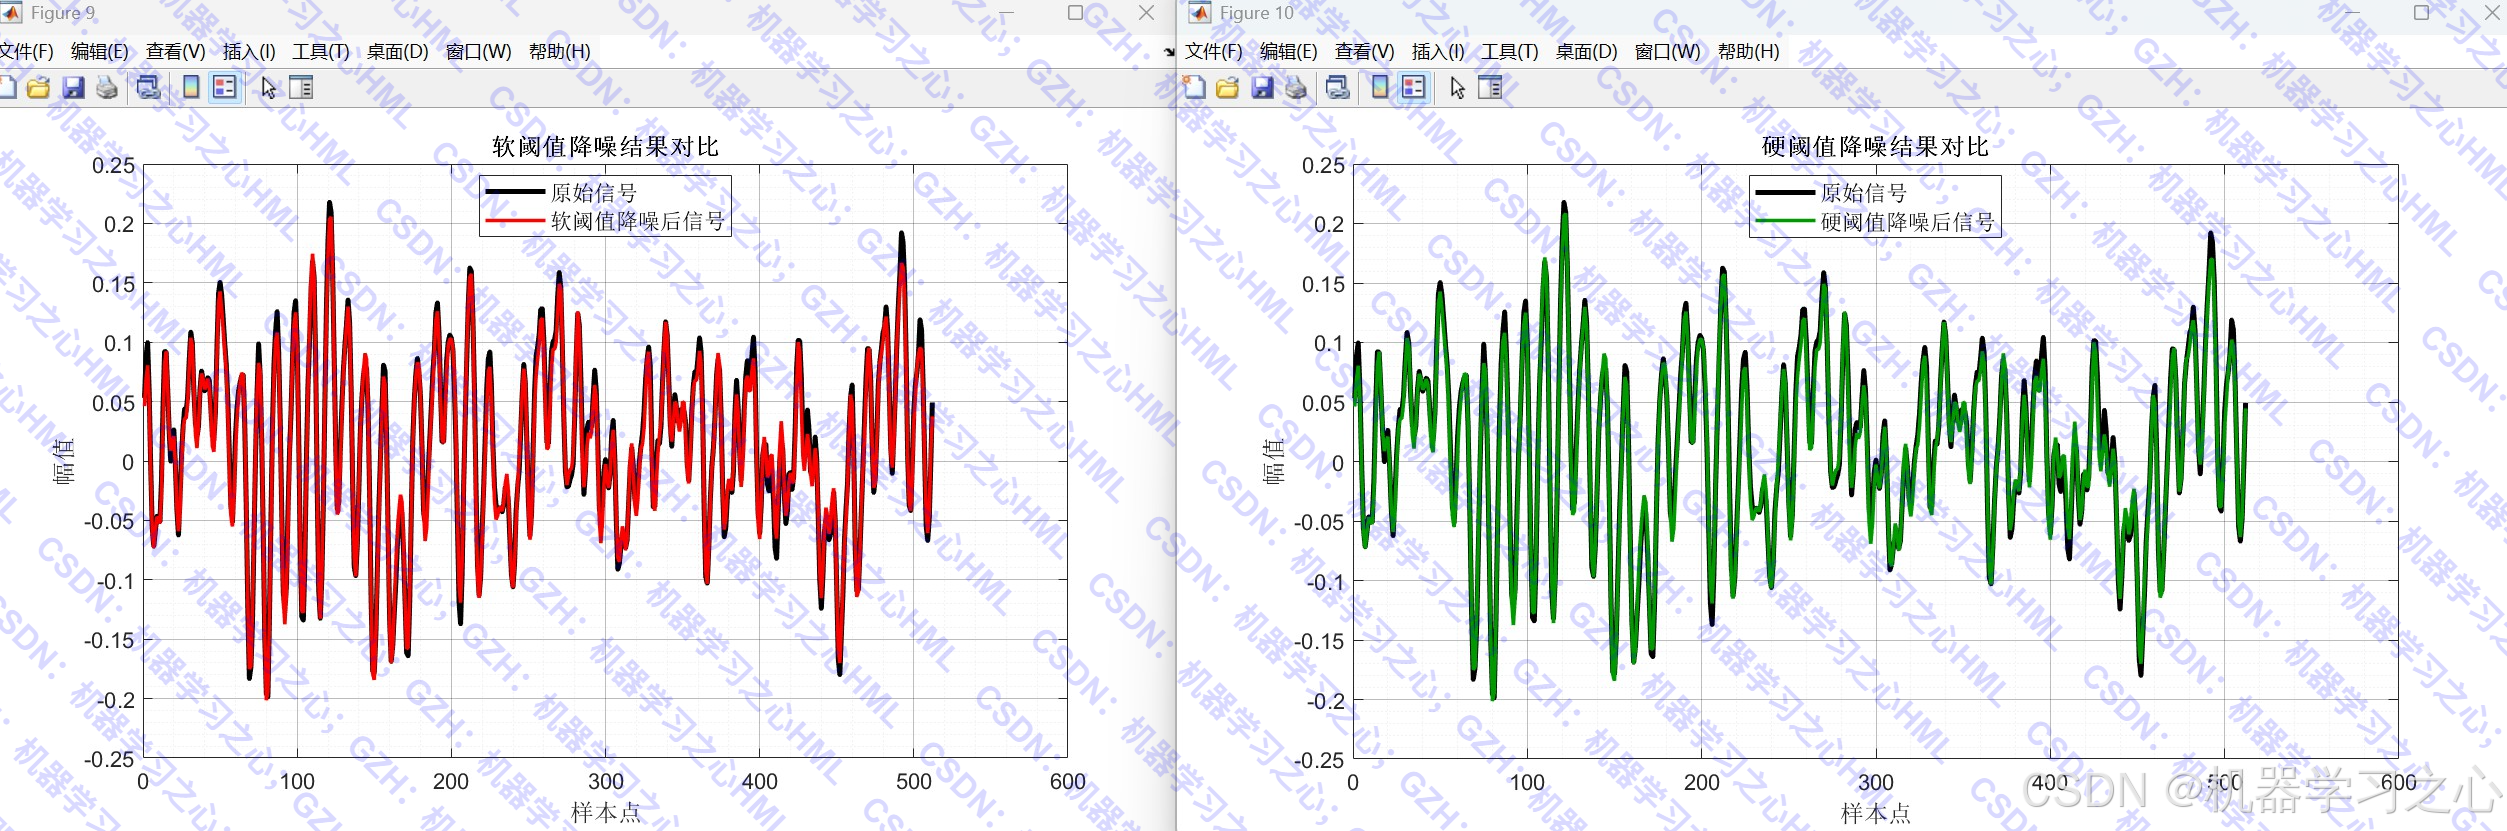Select plot title 软阈值降噪结果对比

tap(605, 147)
